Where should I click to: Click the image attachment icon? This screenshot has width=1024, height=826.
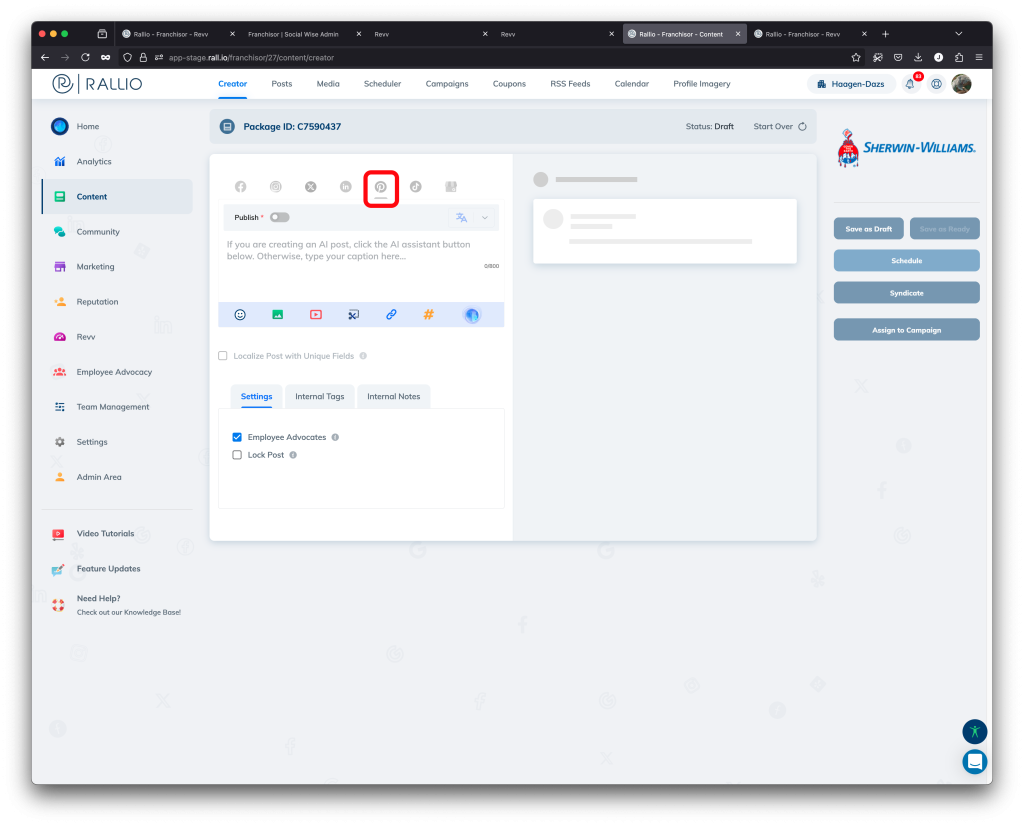[x=277, y=314]
